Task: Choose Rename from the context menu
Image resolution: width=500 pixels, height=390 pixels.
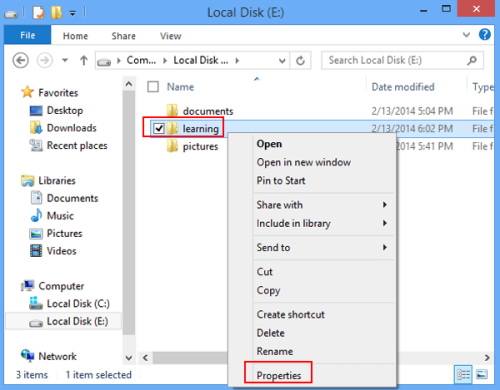Action: point(275,351)
